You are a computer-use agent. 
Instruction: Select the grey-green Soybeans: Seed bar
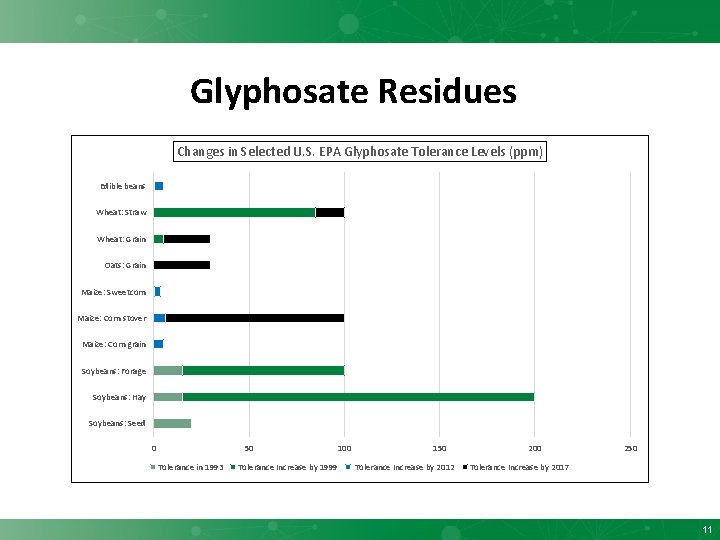click(172, 423)
